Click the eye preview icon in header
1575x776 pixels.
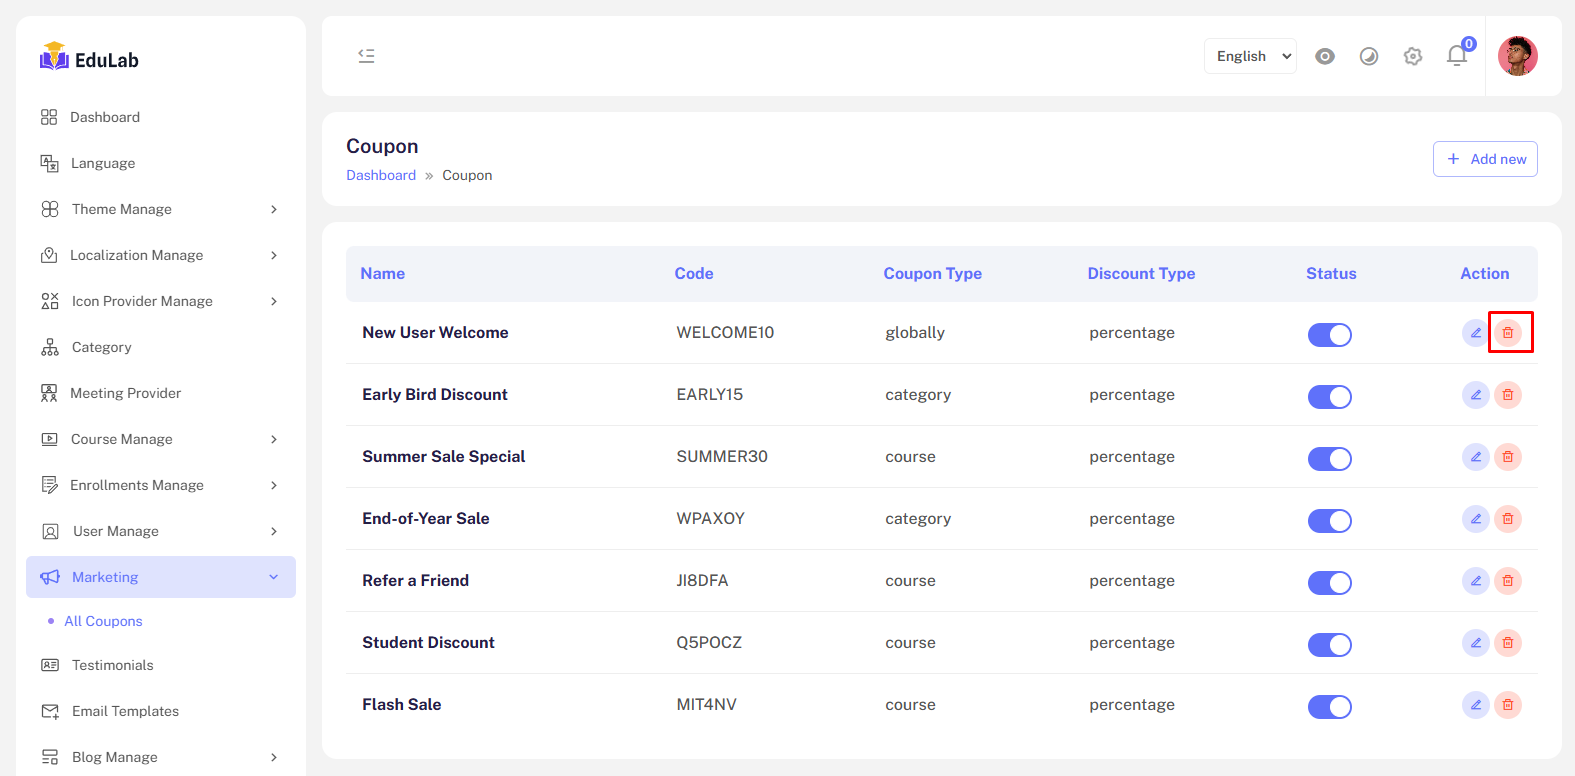tap(1325, 56)
